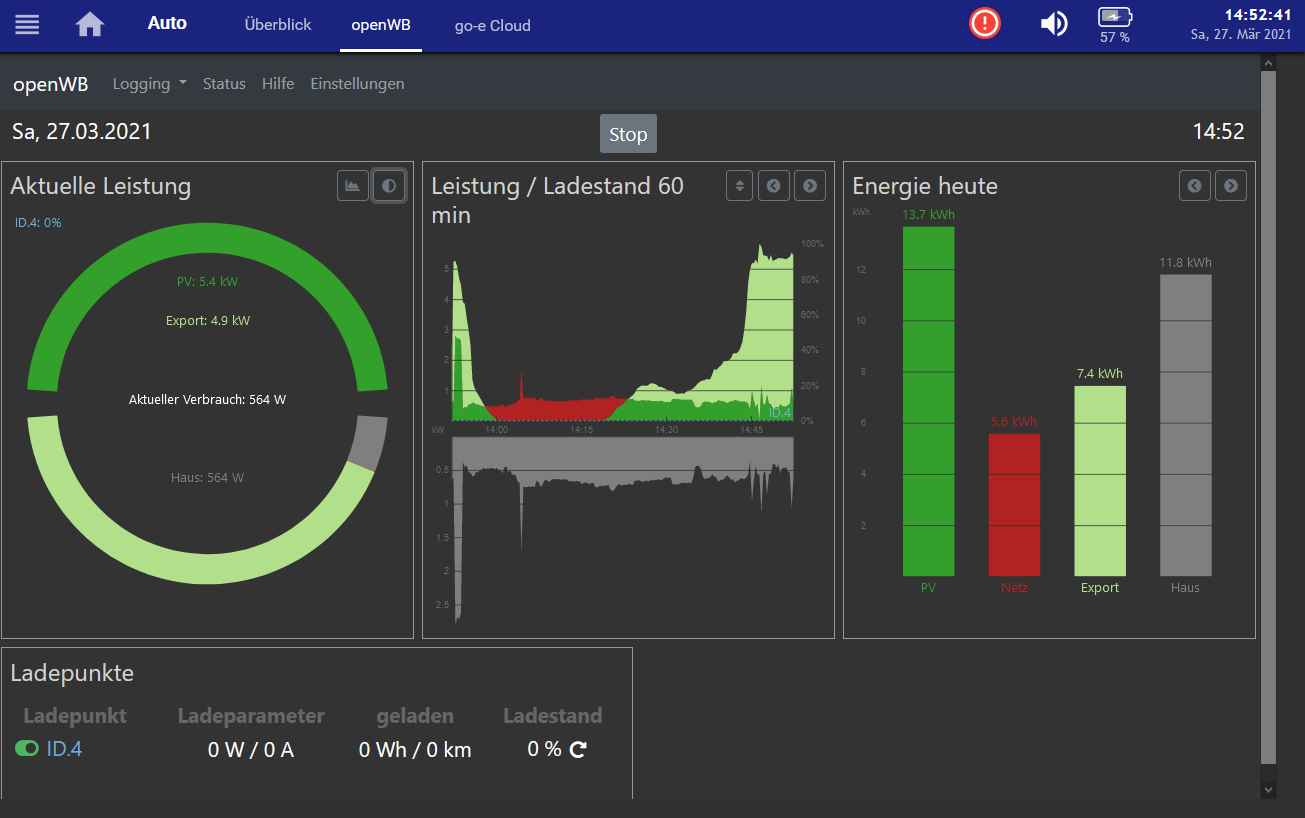Viewport: 1305px width, 818px height.
Task: Switch to the go-e Cloud tab
Action: 492,25
